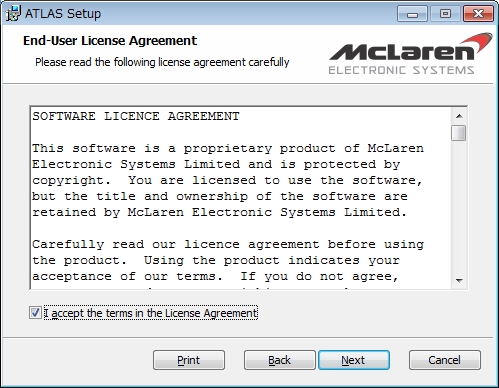Click the license text scroll down arrow
Screen dimensions: 499x388
point(459,280)
